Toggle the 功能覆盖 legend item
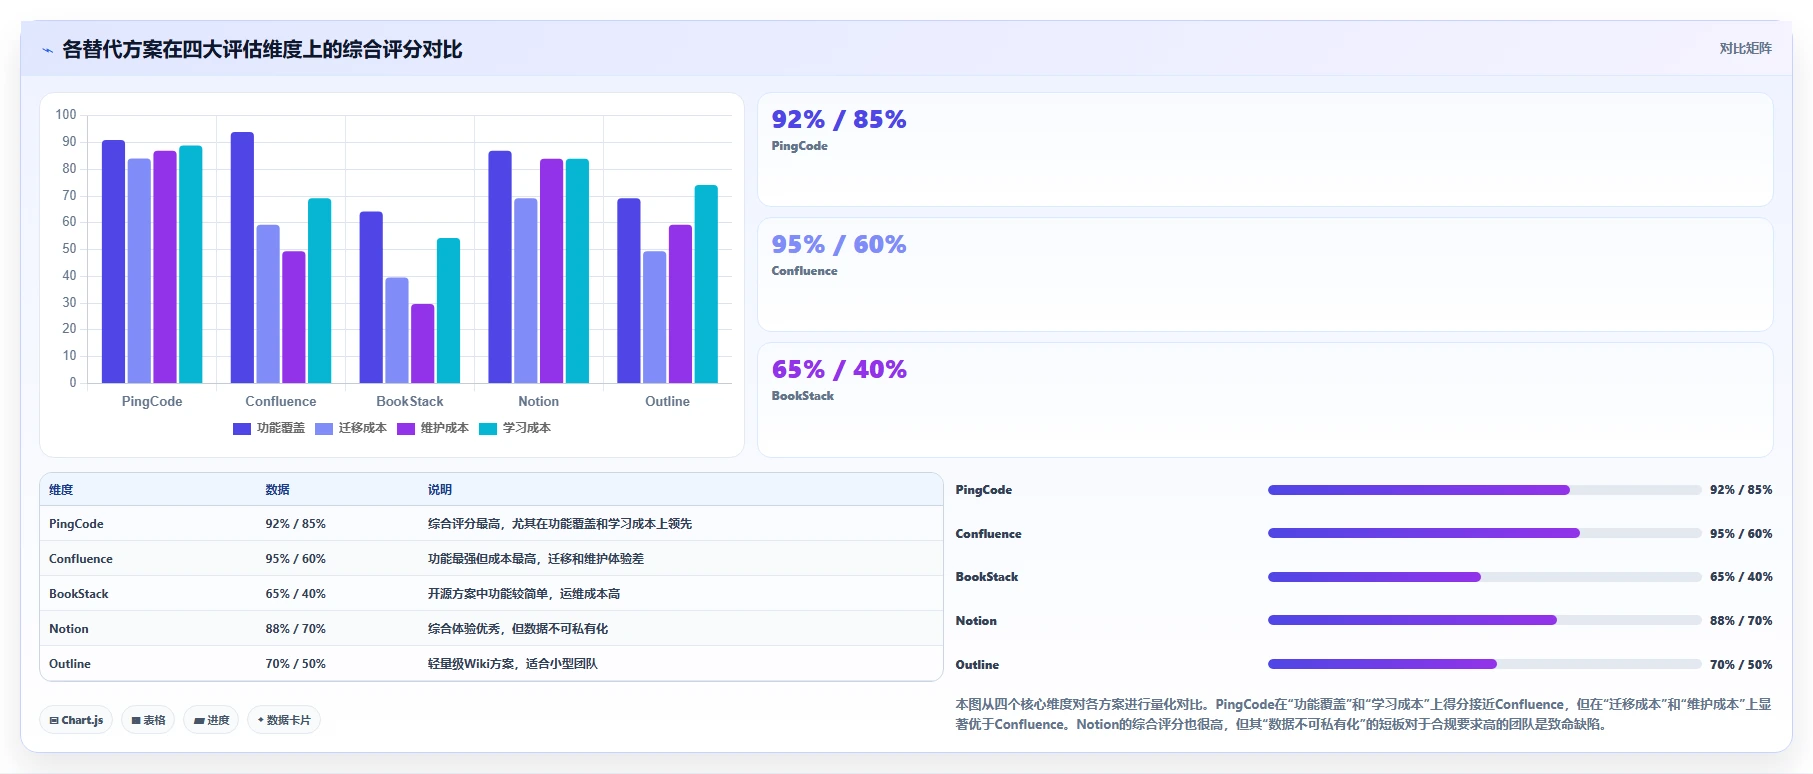The width and height of the screenshot is (1813, 774). click(x=269, y=428)
